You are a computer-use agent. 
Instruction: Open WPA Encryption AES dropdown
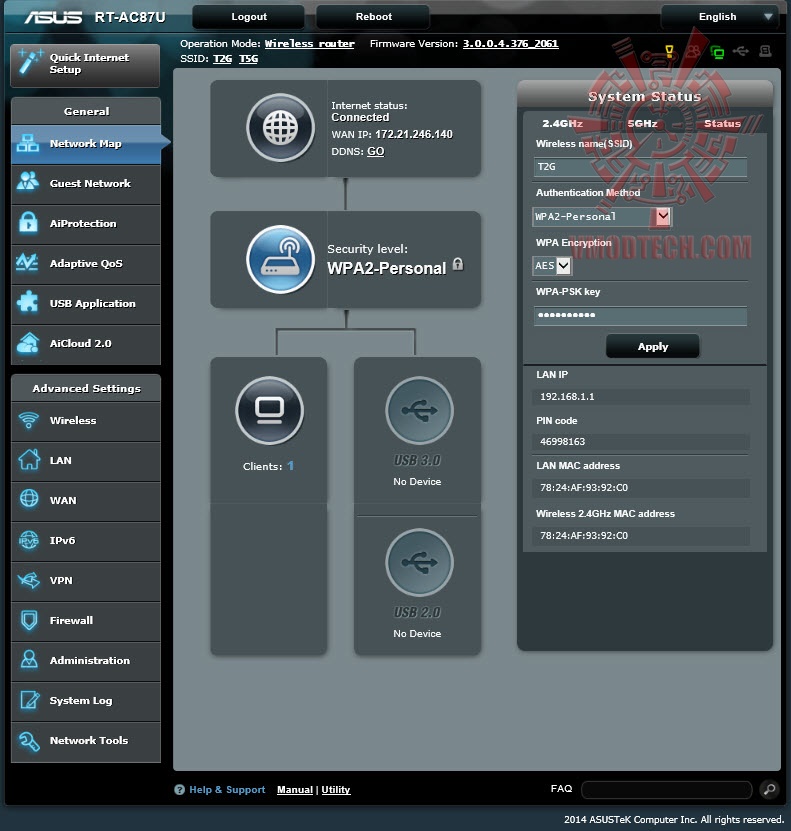tap(552, 266)
